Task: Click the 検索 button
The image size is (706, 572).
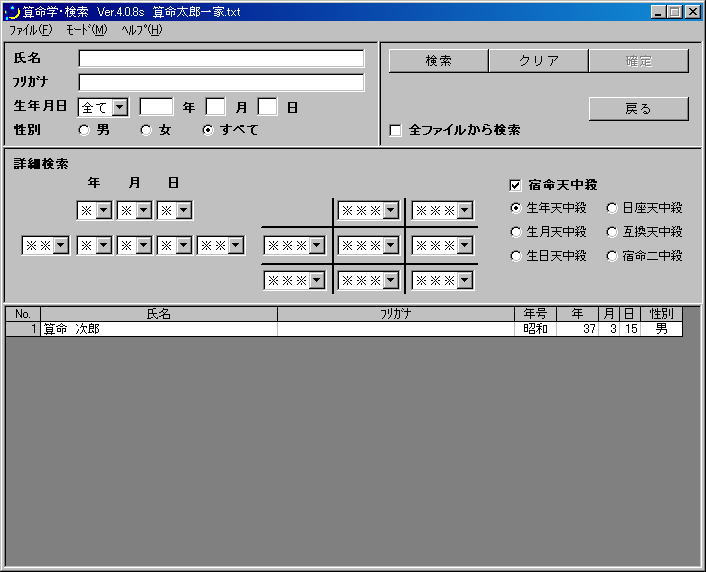Action: [x=439, y=61]
